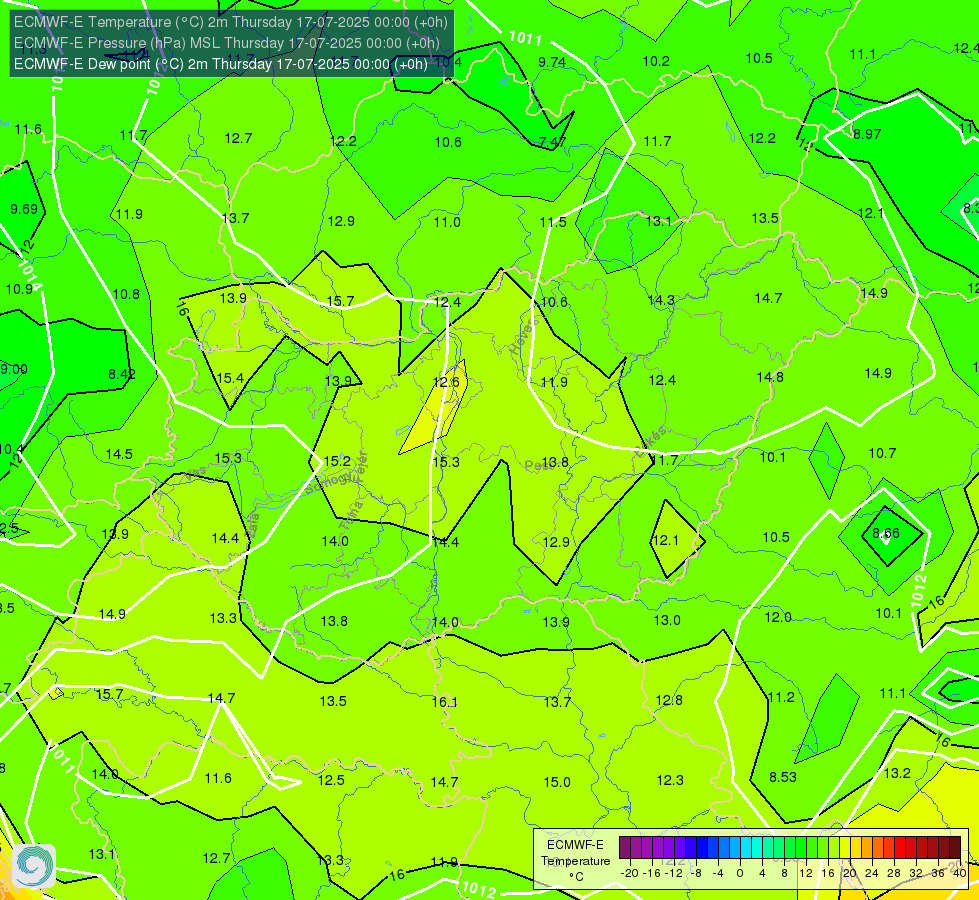Pick the darkest purple swatch above -20
The image size is (979, 900).
(x=625, y=848)
